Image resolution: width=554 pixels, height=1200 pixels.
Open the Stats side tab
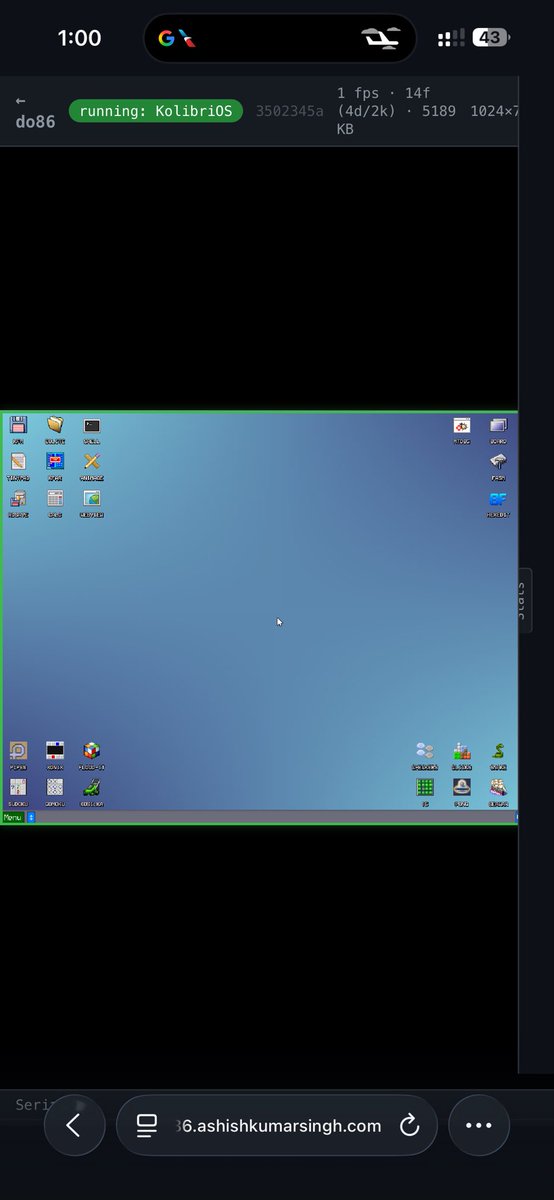coord(522,600)
